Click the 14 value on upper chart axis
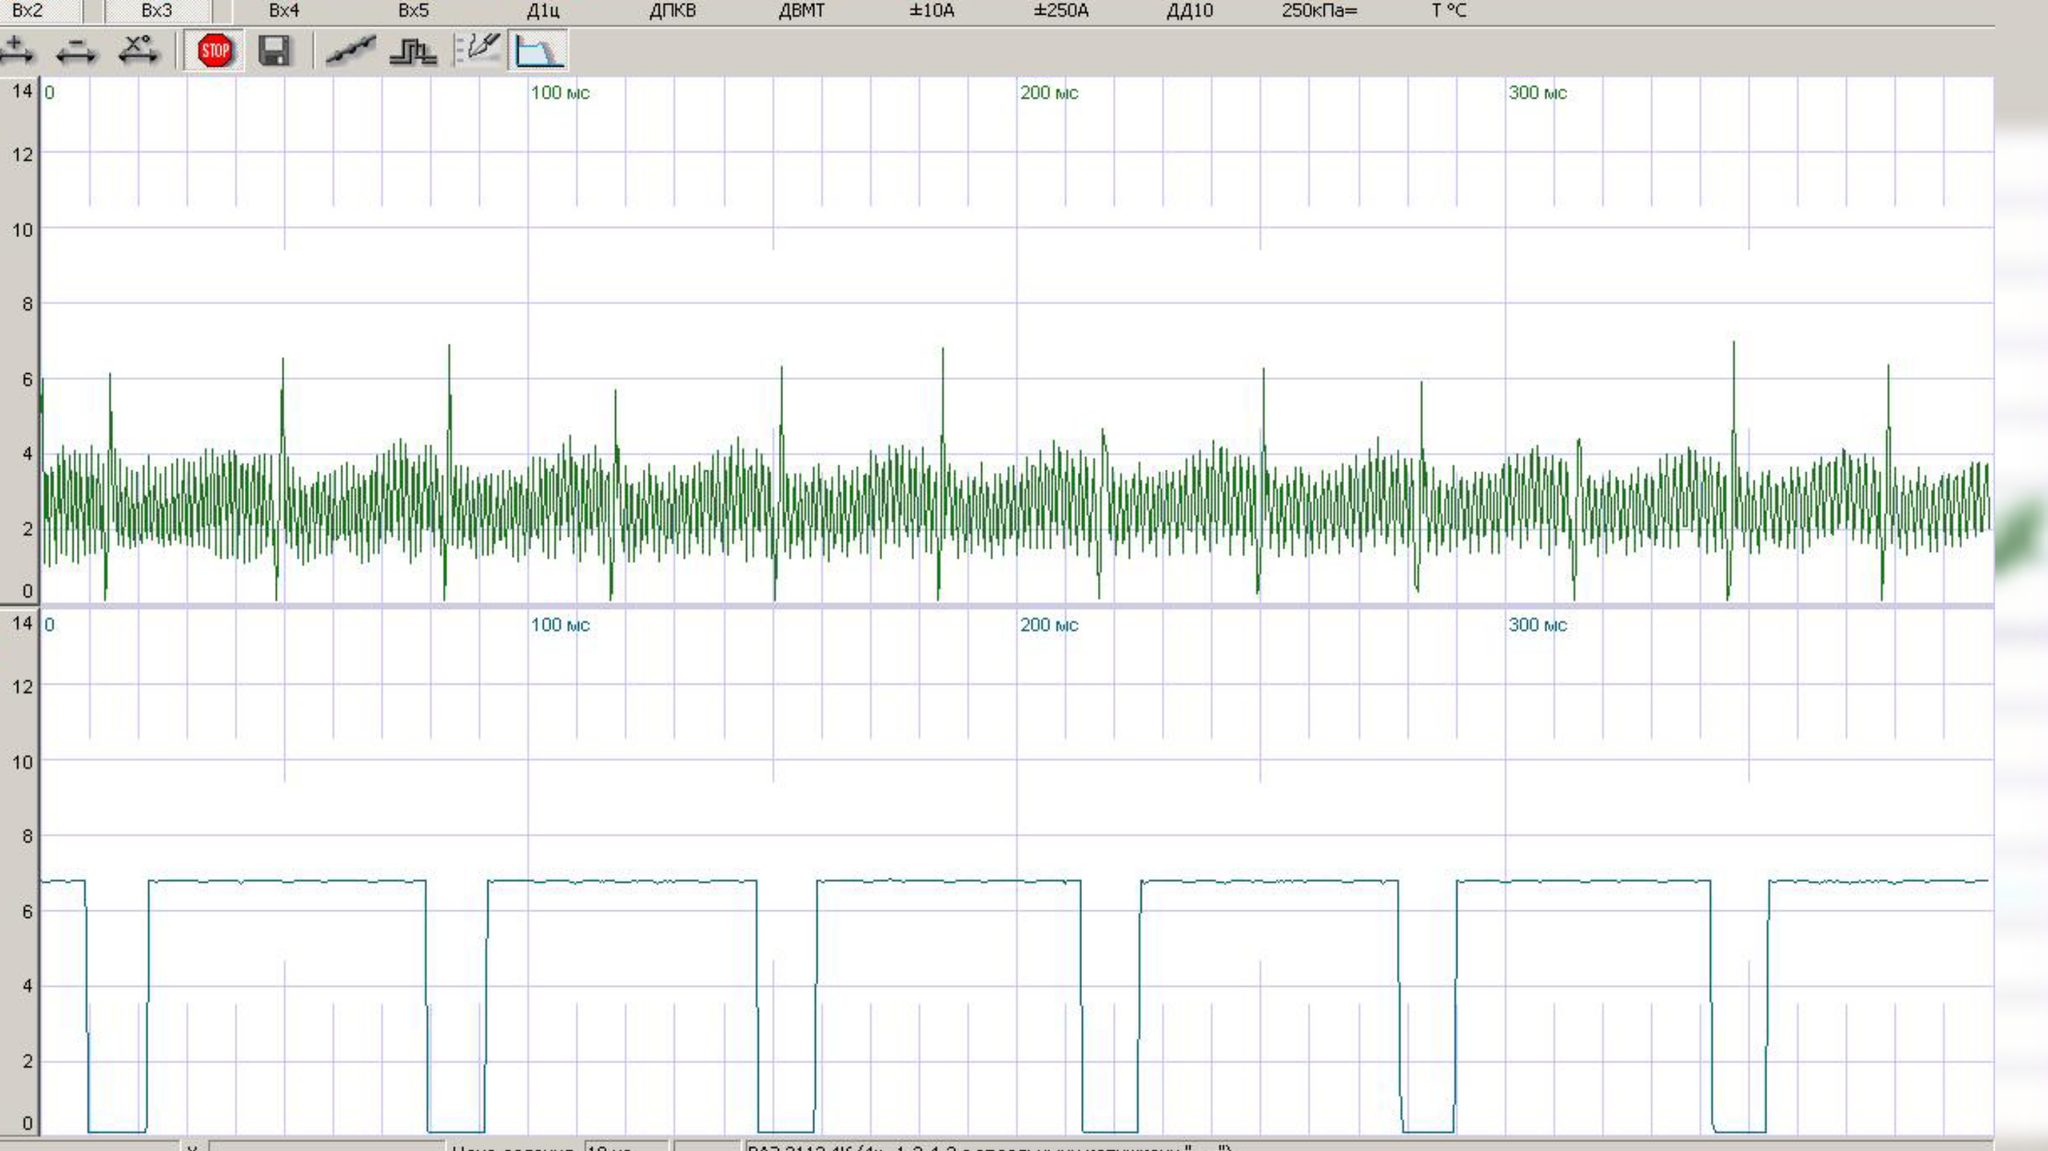This screenshot has width=2048, height=1151. tap(22, 91)
